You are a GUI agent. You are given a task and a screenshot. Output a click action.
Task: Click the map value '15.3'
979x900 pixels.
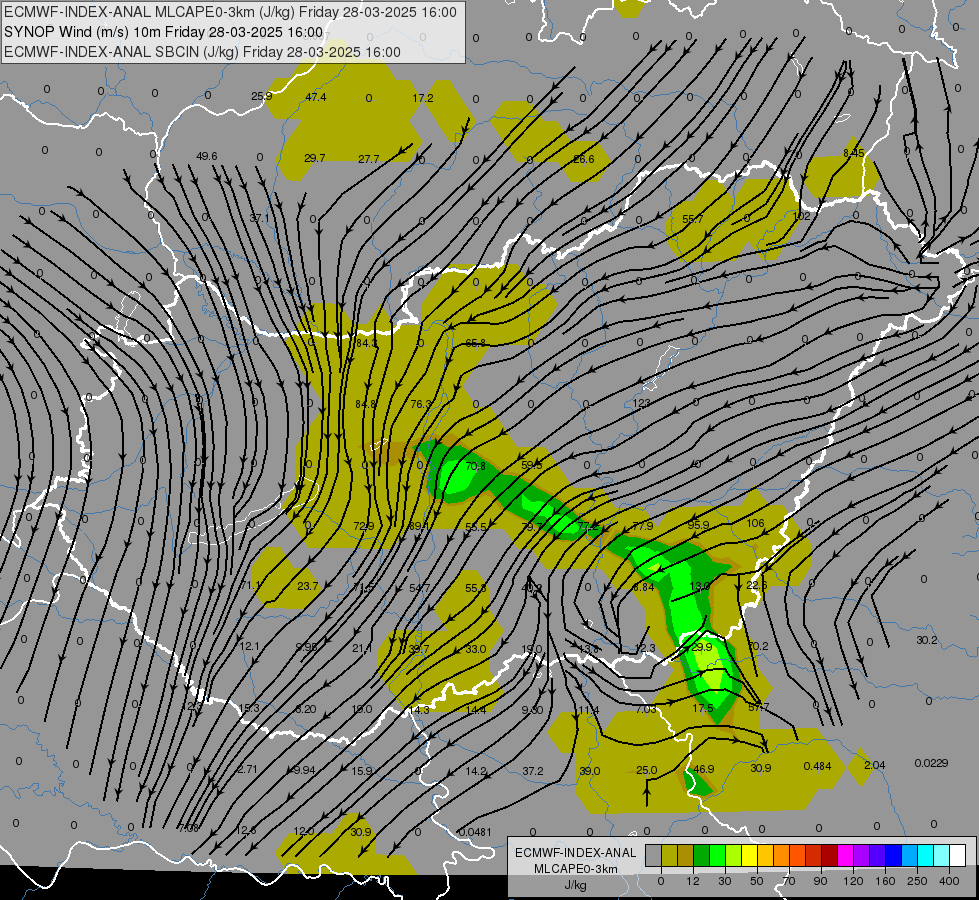[248, 708]
